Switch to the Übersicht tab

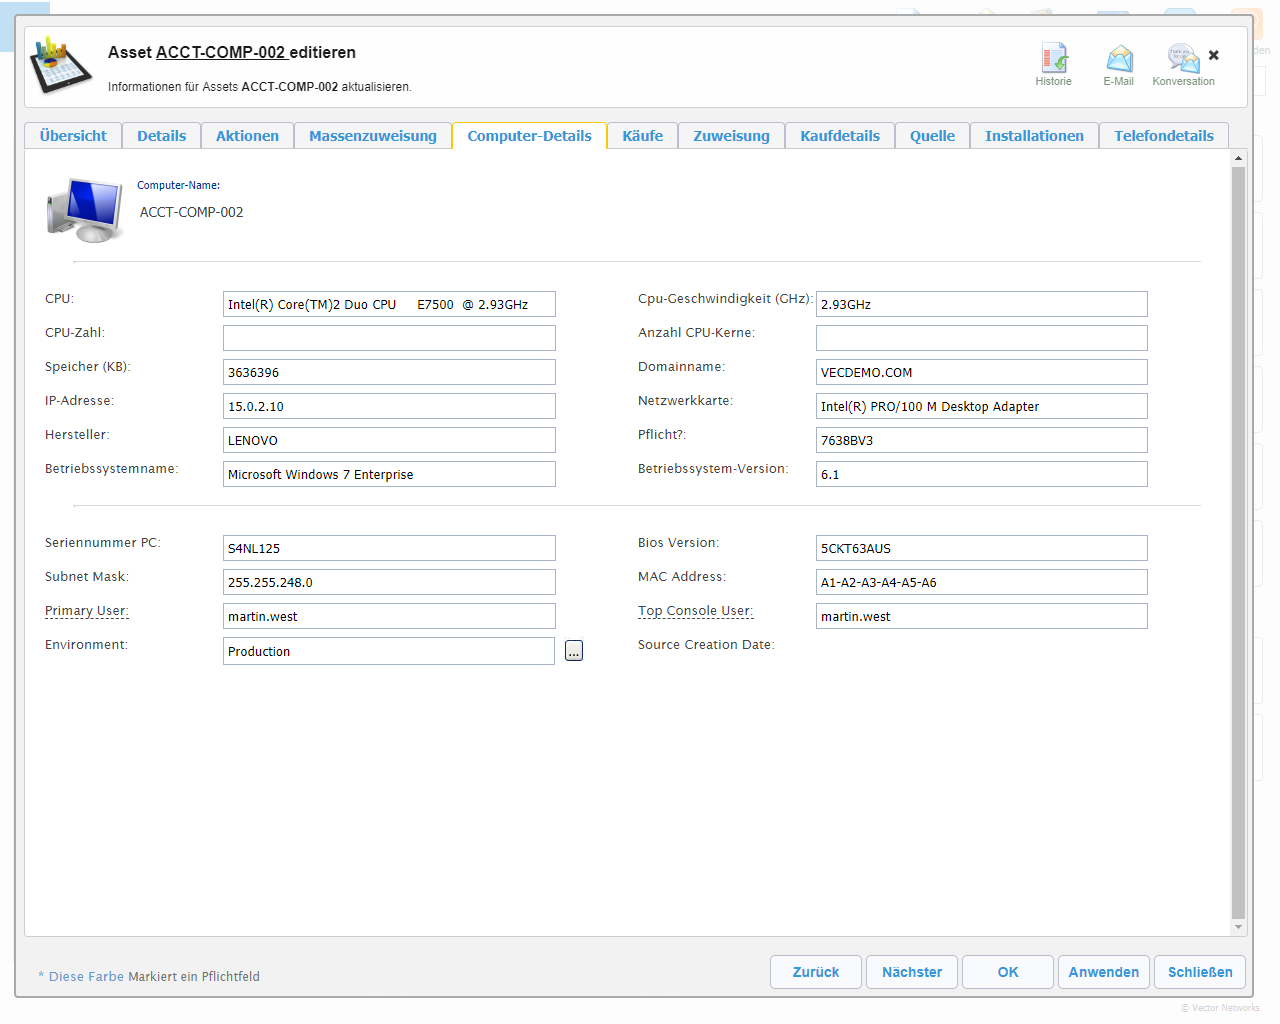click(73, 136)
